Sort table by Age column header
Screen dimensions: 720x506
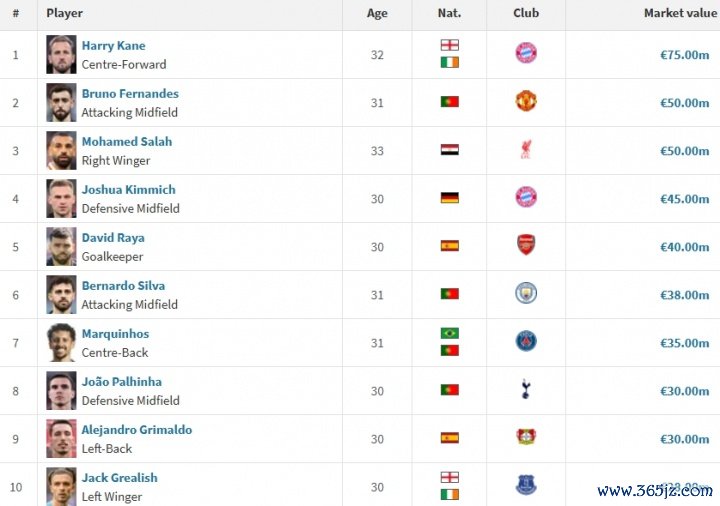(377, 13)
